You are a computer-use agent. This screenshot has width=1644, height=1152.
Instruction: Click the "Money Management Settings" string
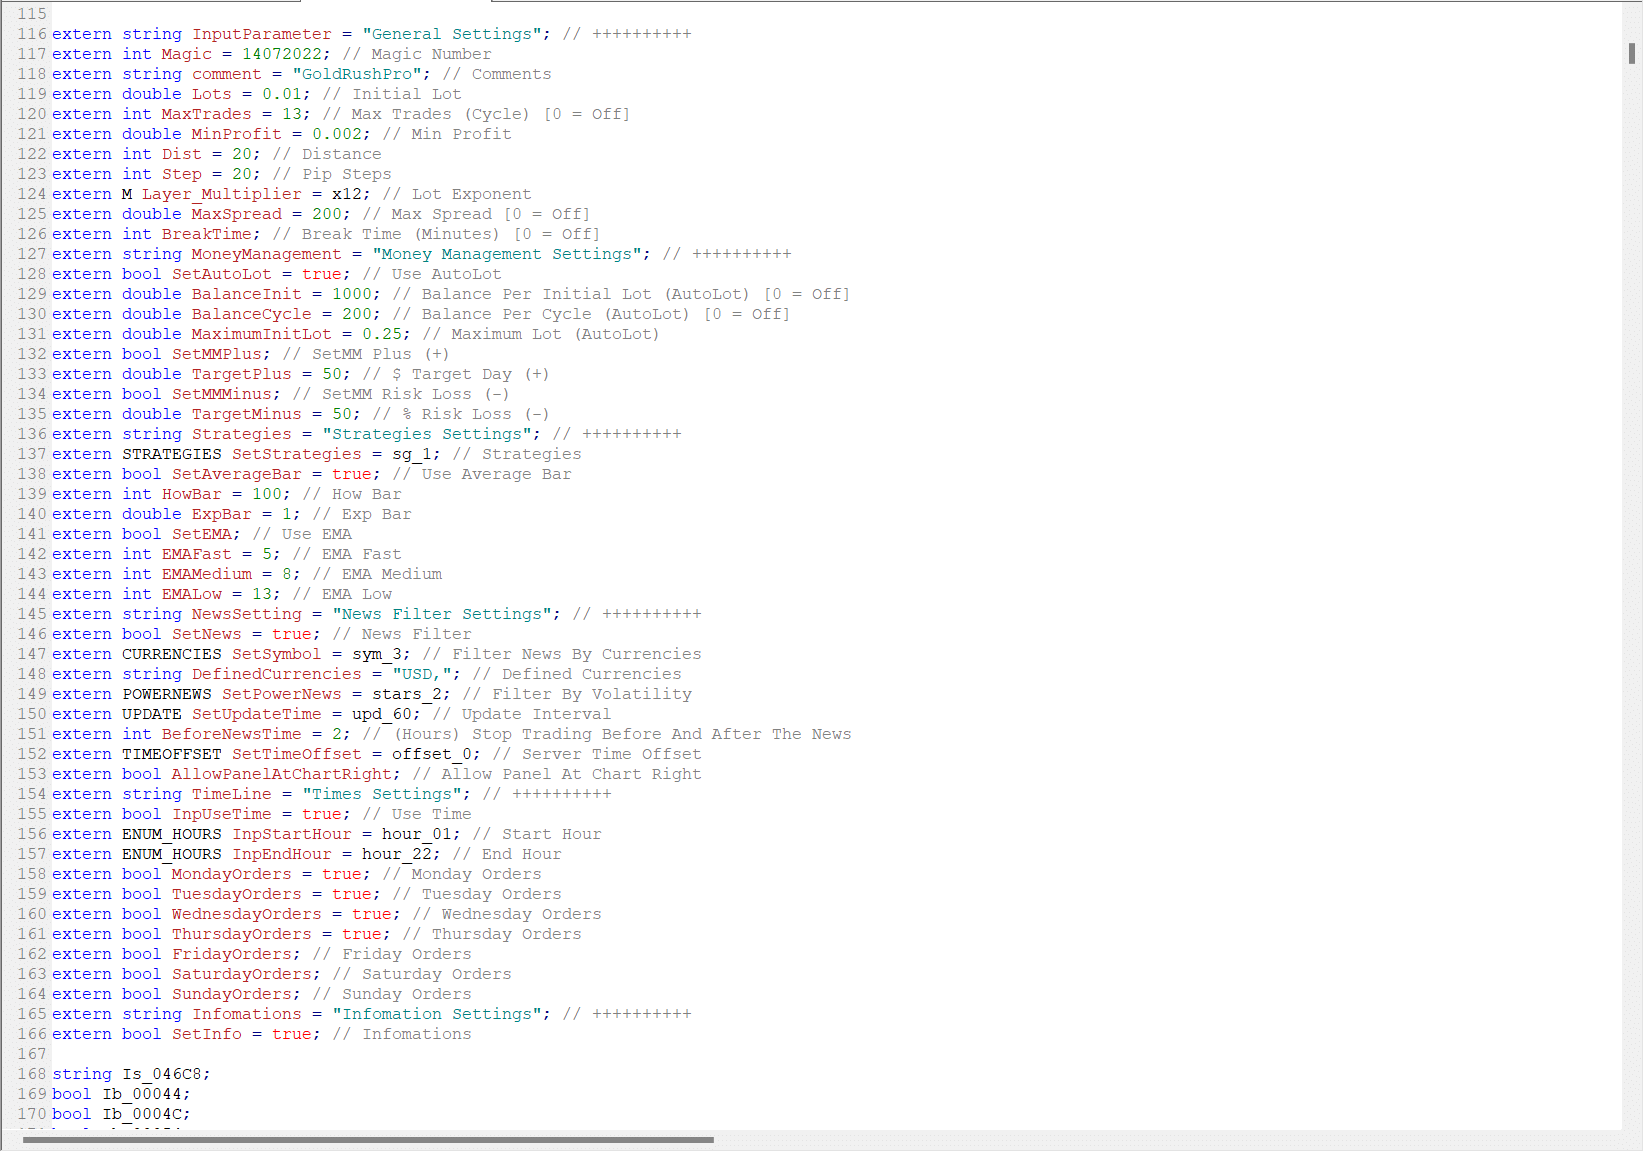tap(506, 254)
